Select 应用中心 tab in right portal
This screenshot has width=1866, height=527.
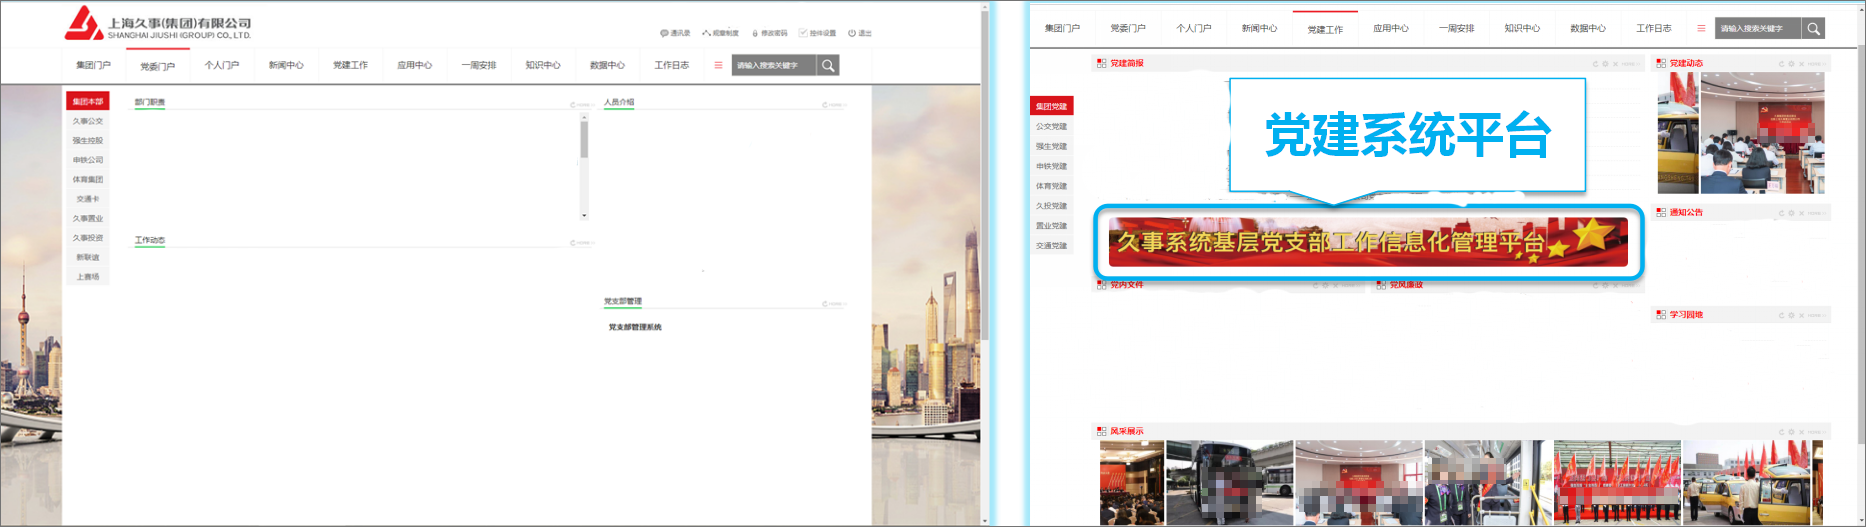[1391, 29]
